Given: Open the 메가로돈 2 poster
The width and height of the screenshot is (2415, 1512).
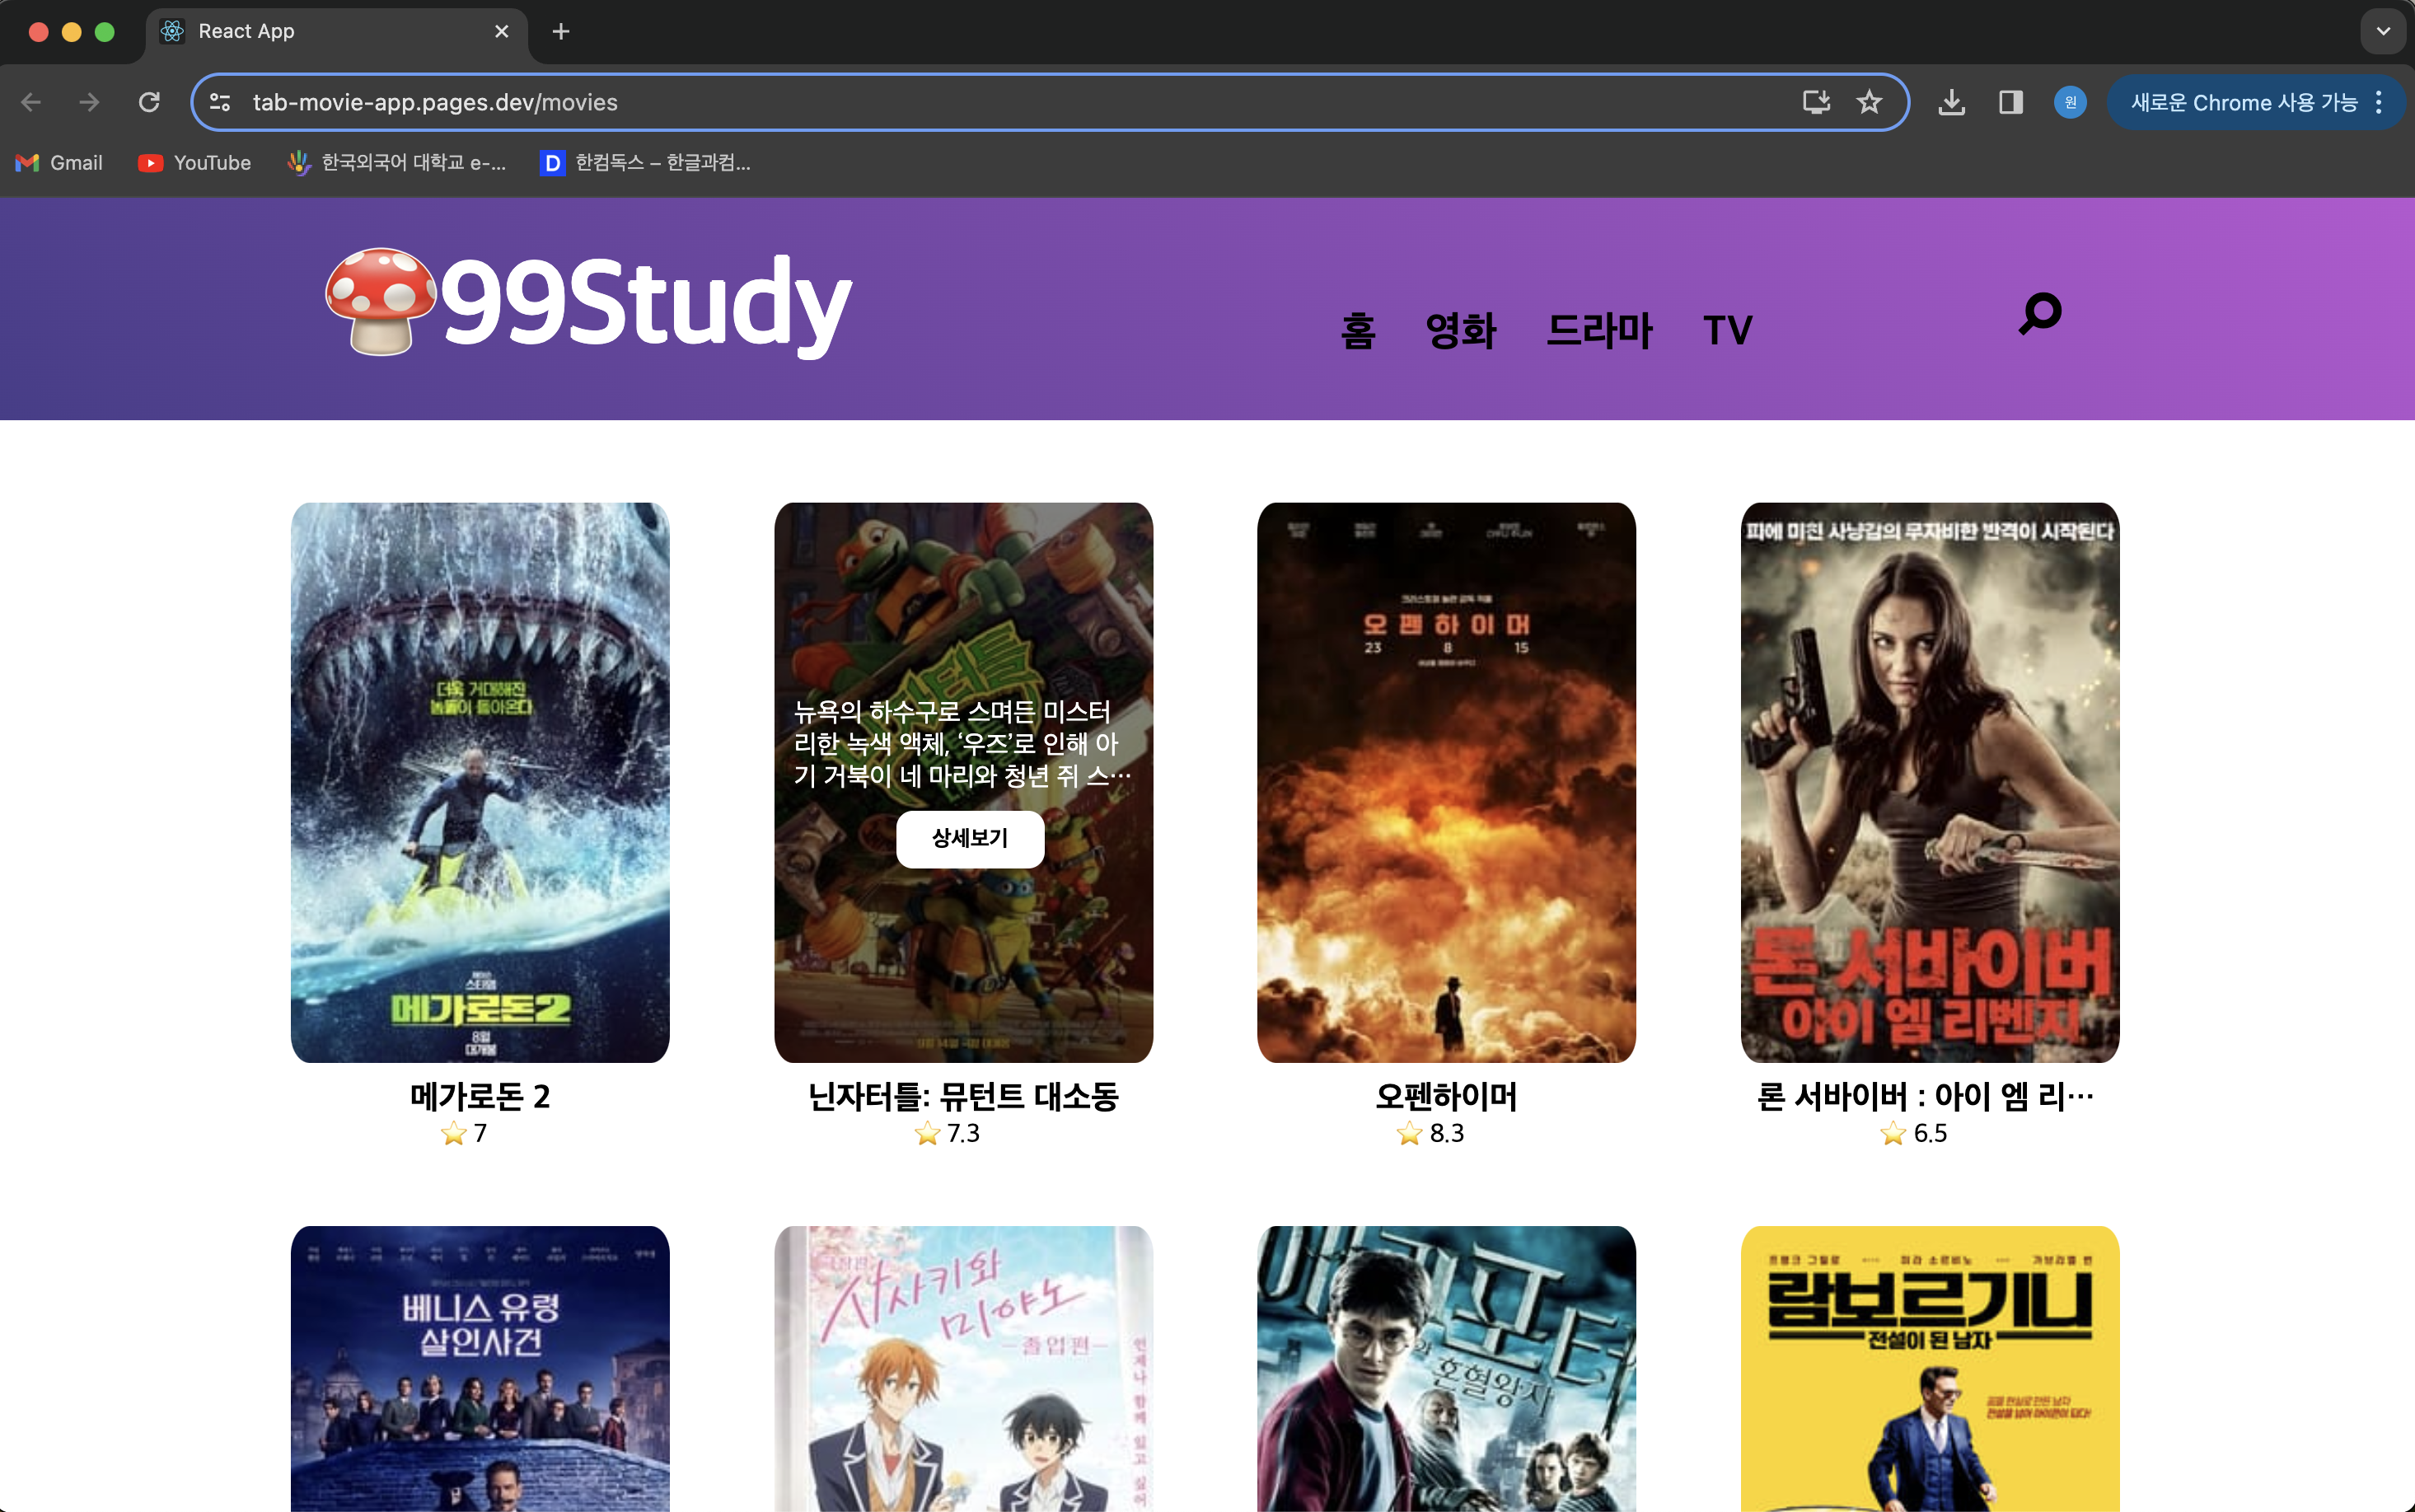Looking at the screenshot, I should 480,782.
